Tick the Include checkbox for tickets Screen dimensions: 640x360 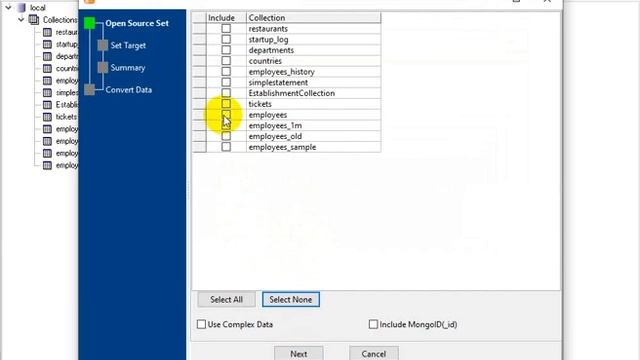pyautogui.click(x=226, y=104)
